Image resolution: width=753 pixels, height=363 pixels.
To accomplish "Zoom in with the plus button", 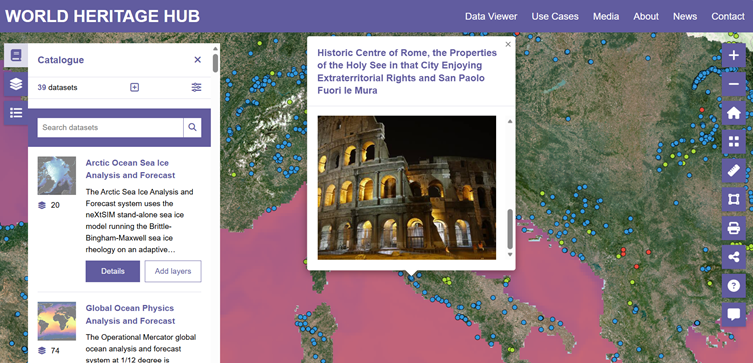I will point(733,55).
